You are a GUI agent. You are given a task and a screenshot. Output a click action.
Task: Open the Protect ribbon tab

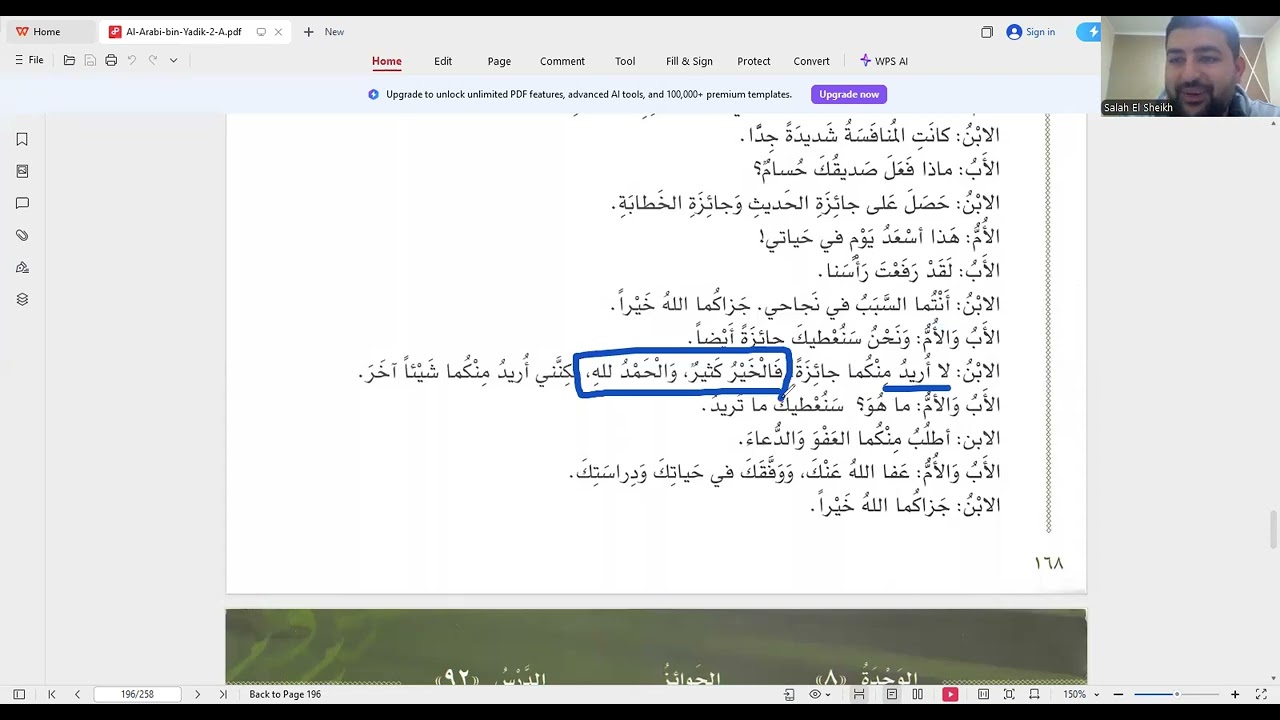tap(754, 61)
